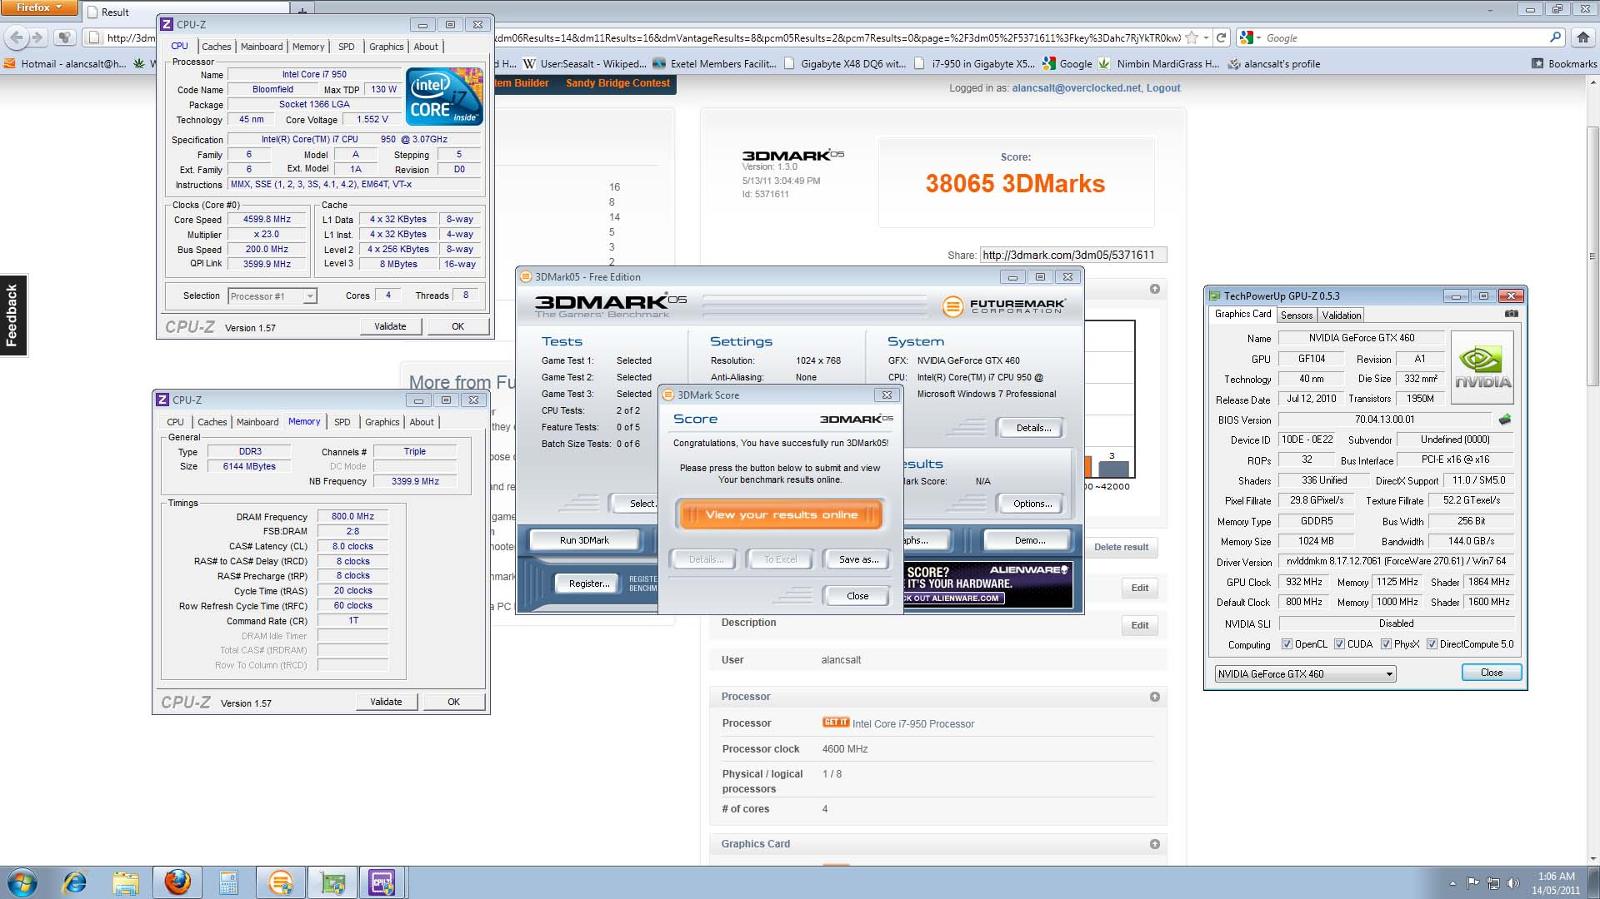Click View your results online button
1600x899 pixels.
click(x=781, y=515)
